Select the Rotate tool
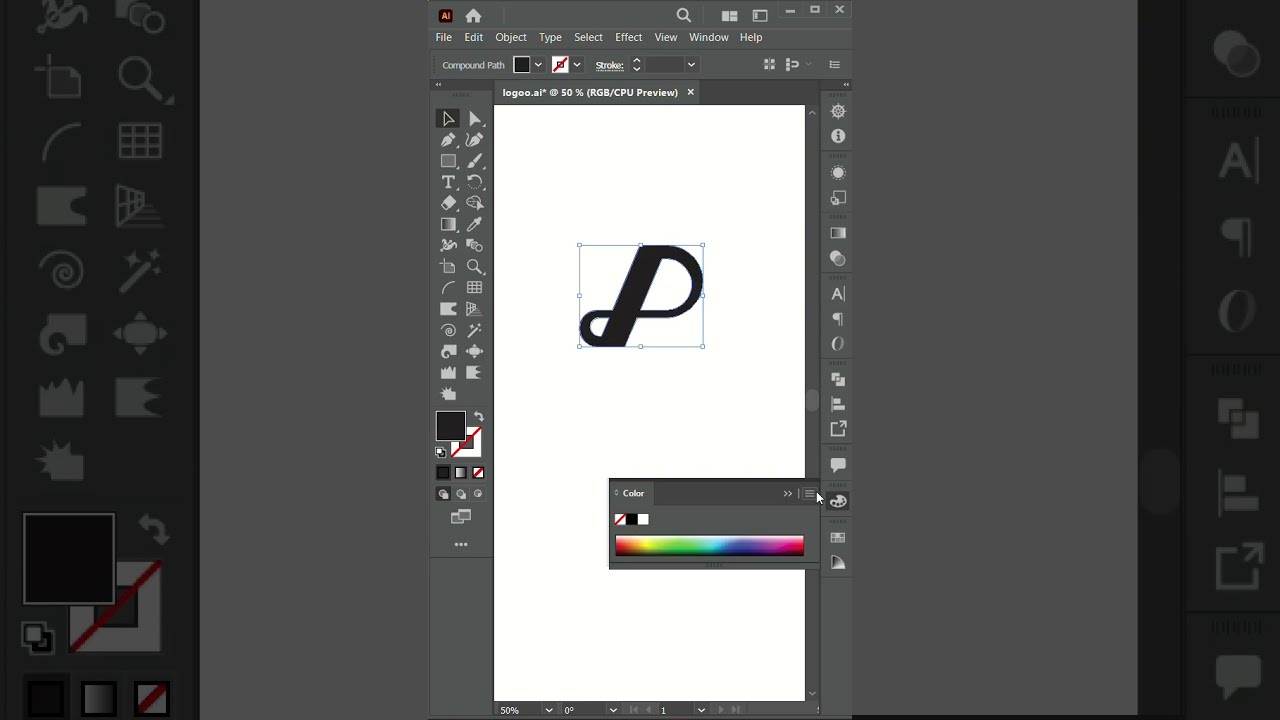Screen dimensions: 1280x720 point(475,182)
